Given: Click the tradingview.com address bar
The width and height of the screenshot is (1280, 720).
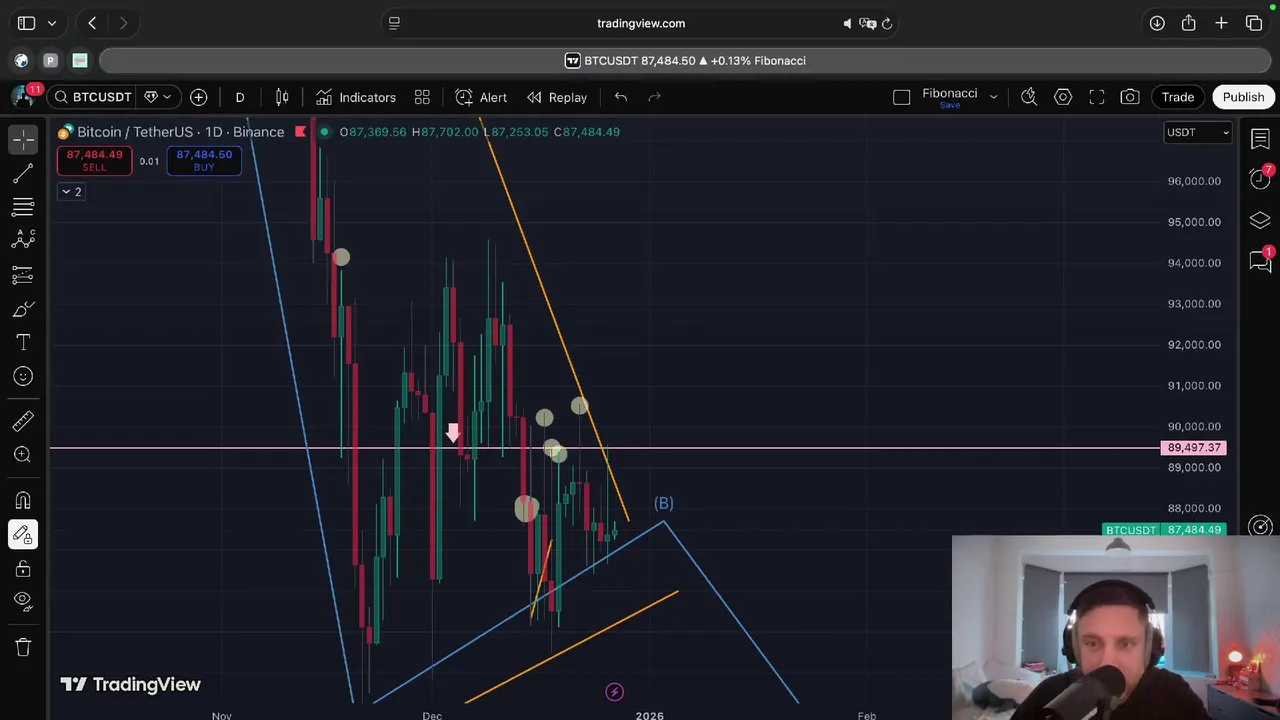Looking at the screenshot, I should (640, 23).
